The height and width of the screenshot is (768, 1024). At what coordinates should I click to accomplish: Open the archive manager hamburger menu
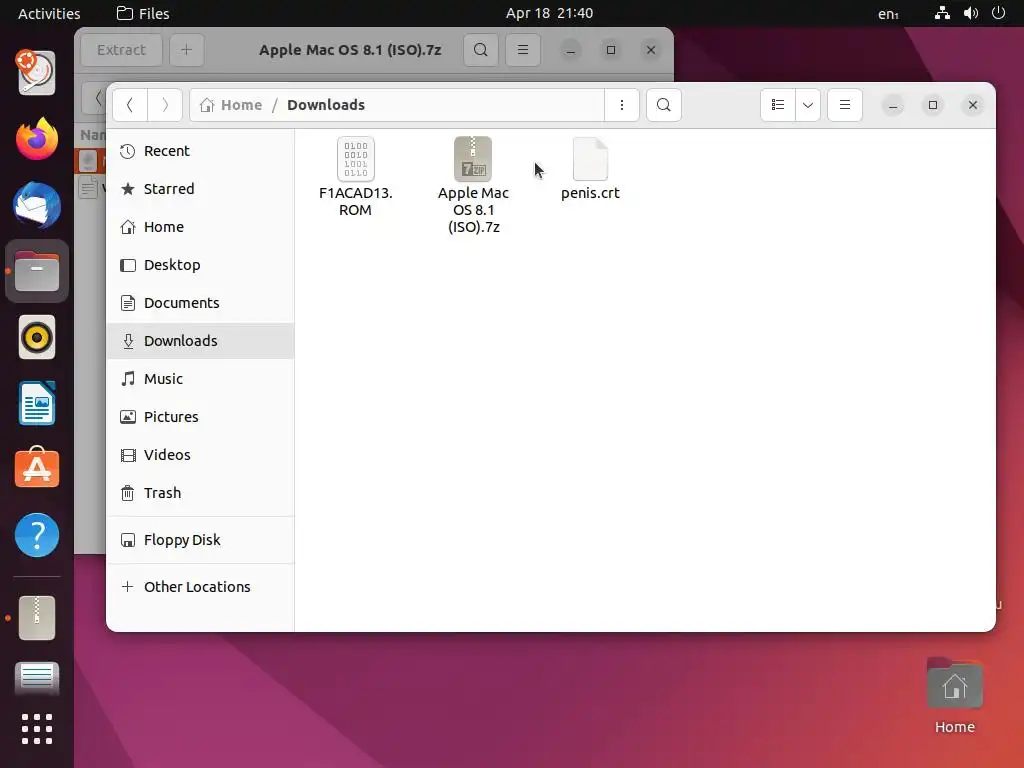(x=523, y=50)
